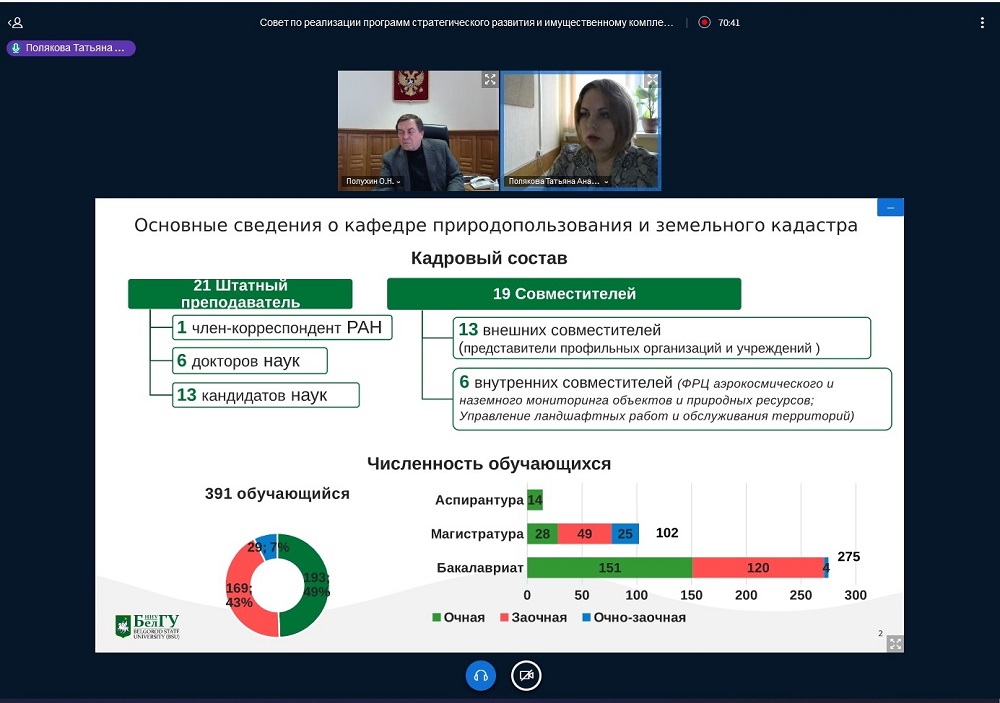Minimize presentation with blue minus button
The width and height of the screenshot is (1000, 703).
pos(890,207)
